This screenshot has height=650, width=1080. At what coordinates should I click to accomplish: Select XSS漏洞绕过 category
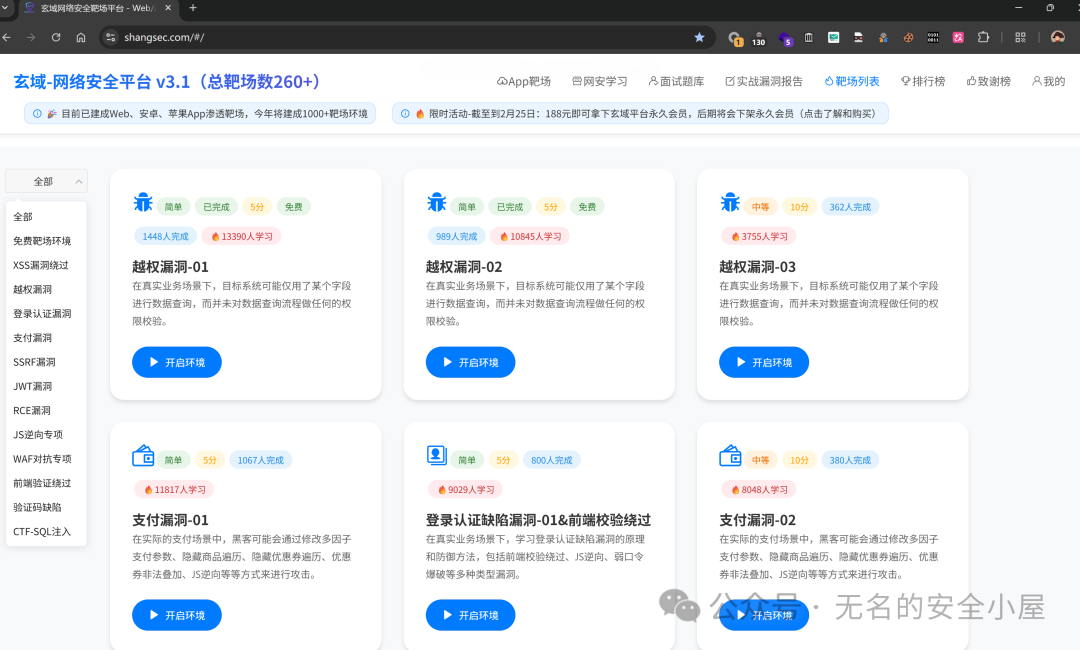[46, 265]
